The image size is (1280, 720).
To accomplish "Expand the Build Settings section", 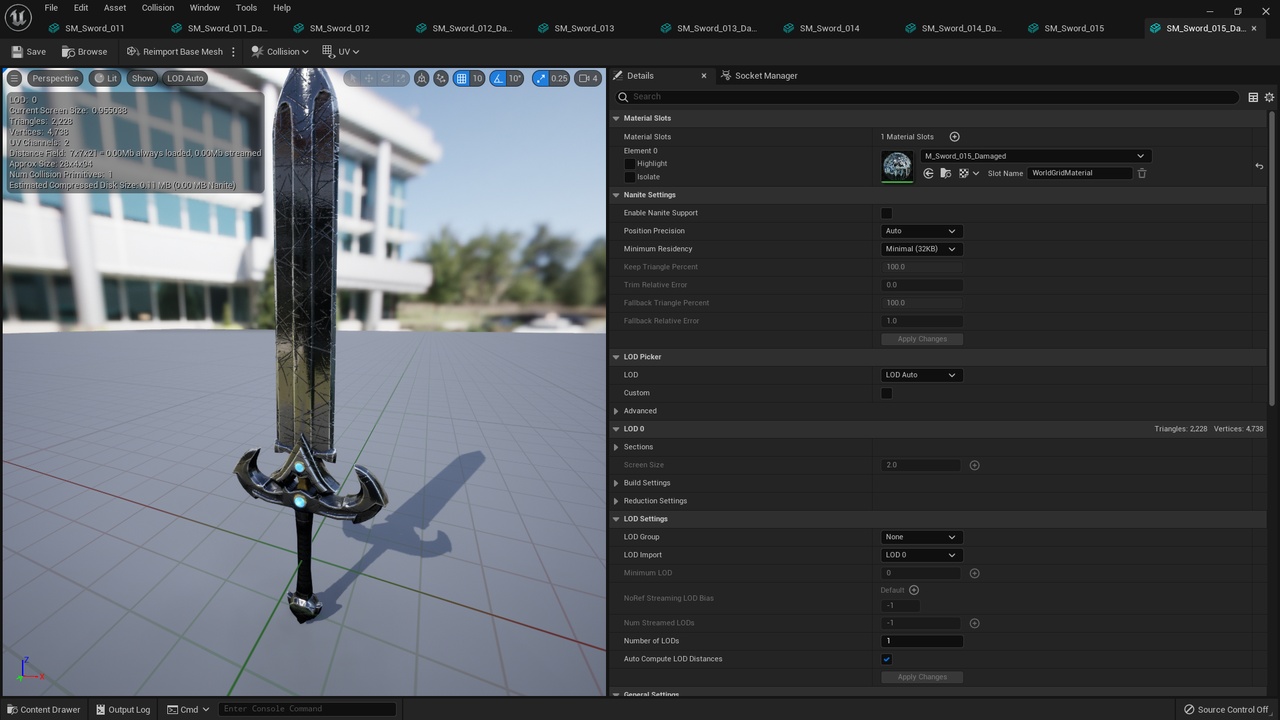I will 616,483.
